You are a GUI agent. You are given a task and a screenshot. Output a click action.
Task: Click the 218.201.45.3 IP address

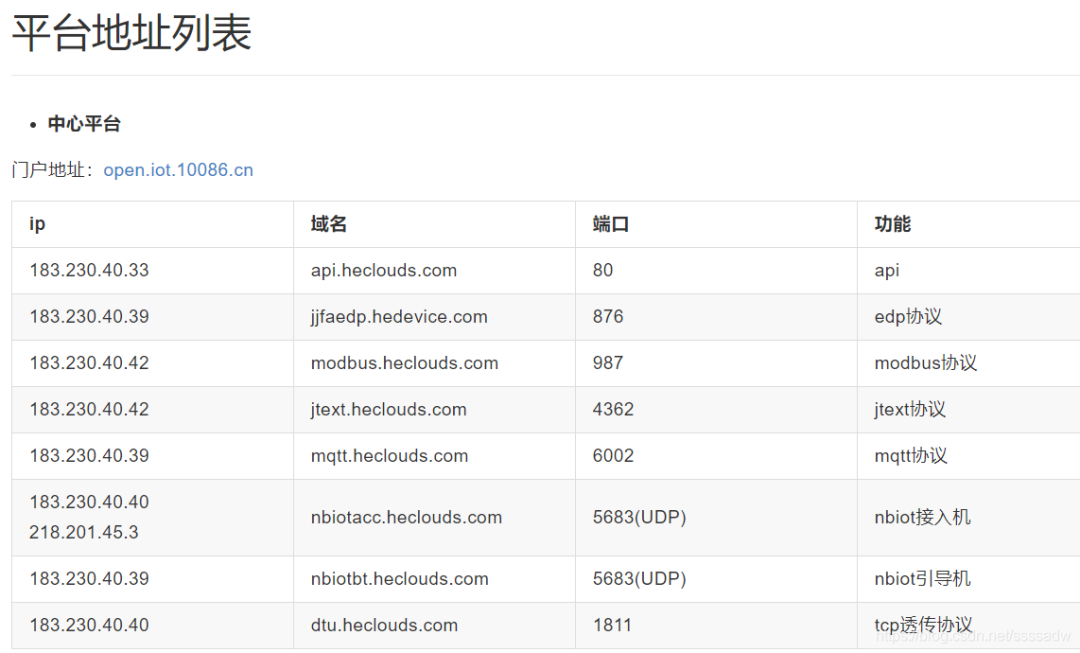83,532
